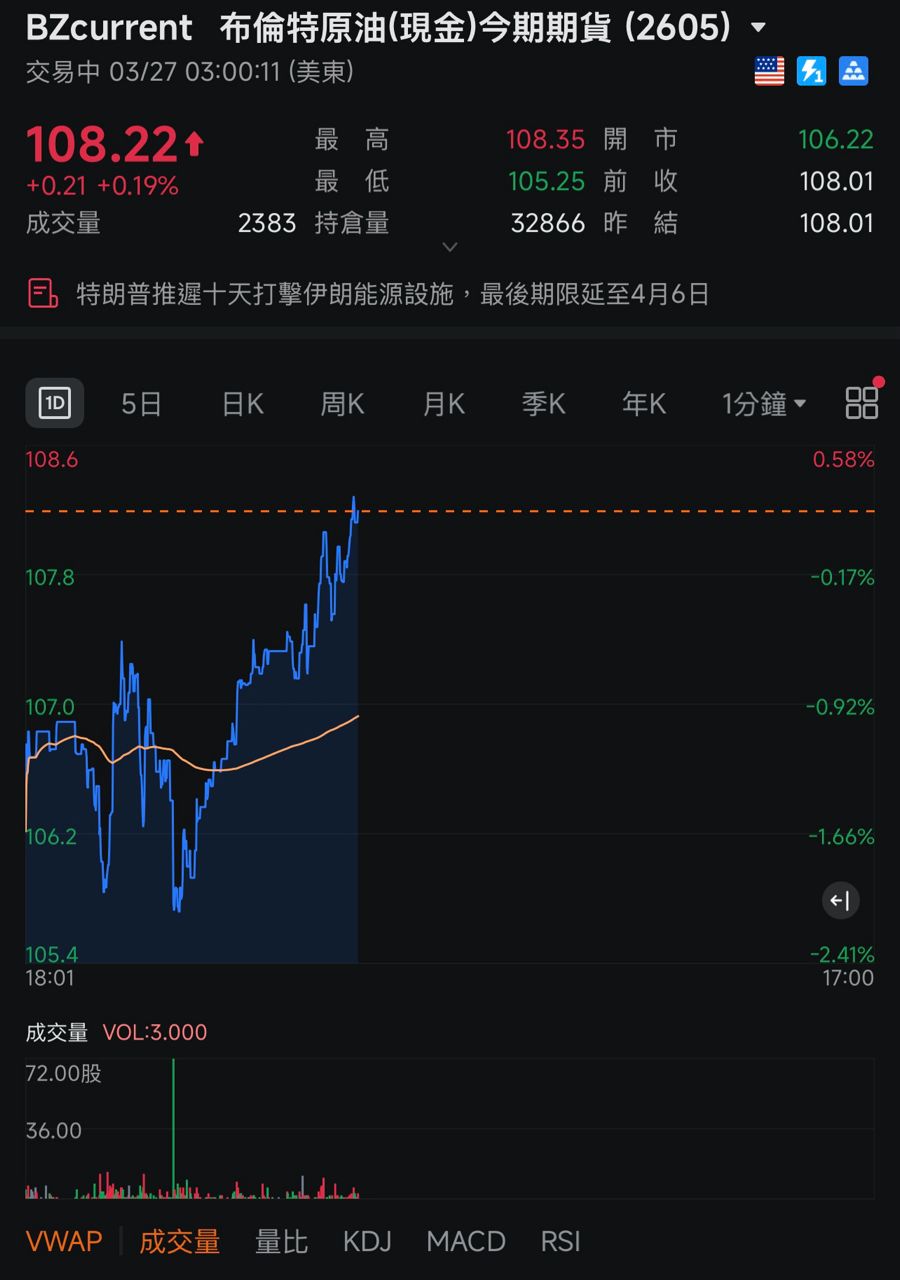Tap the collapse chart arrow button

coord(840,901)
